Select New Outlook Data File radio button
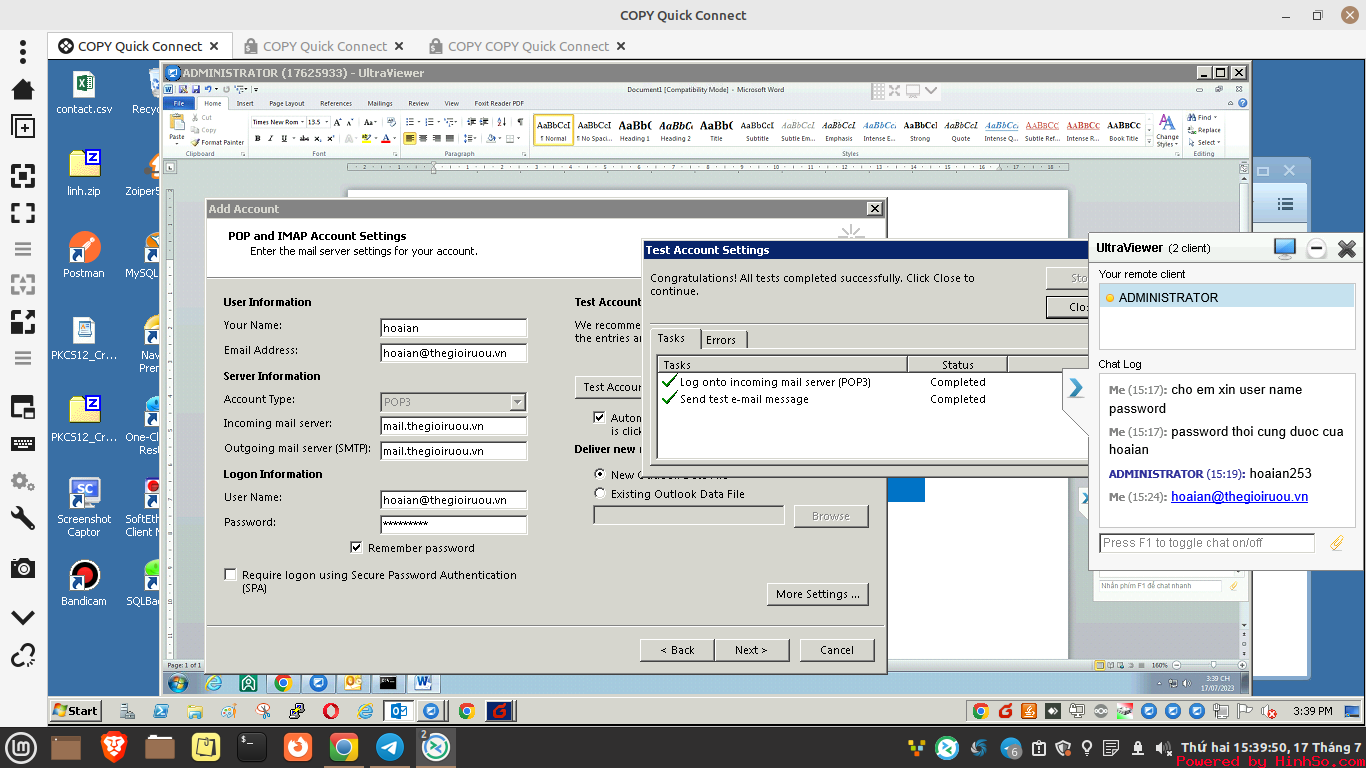 [600, 475]
